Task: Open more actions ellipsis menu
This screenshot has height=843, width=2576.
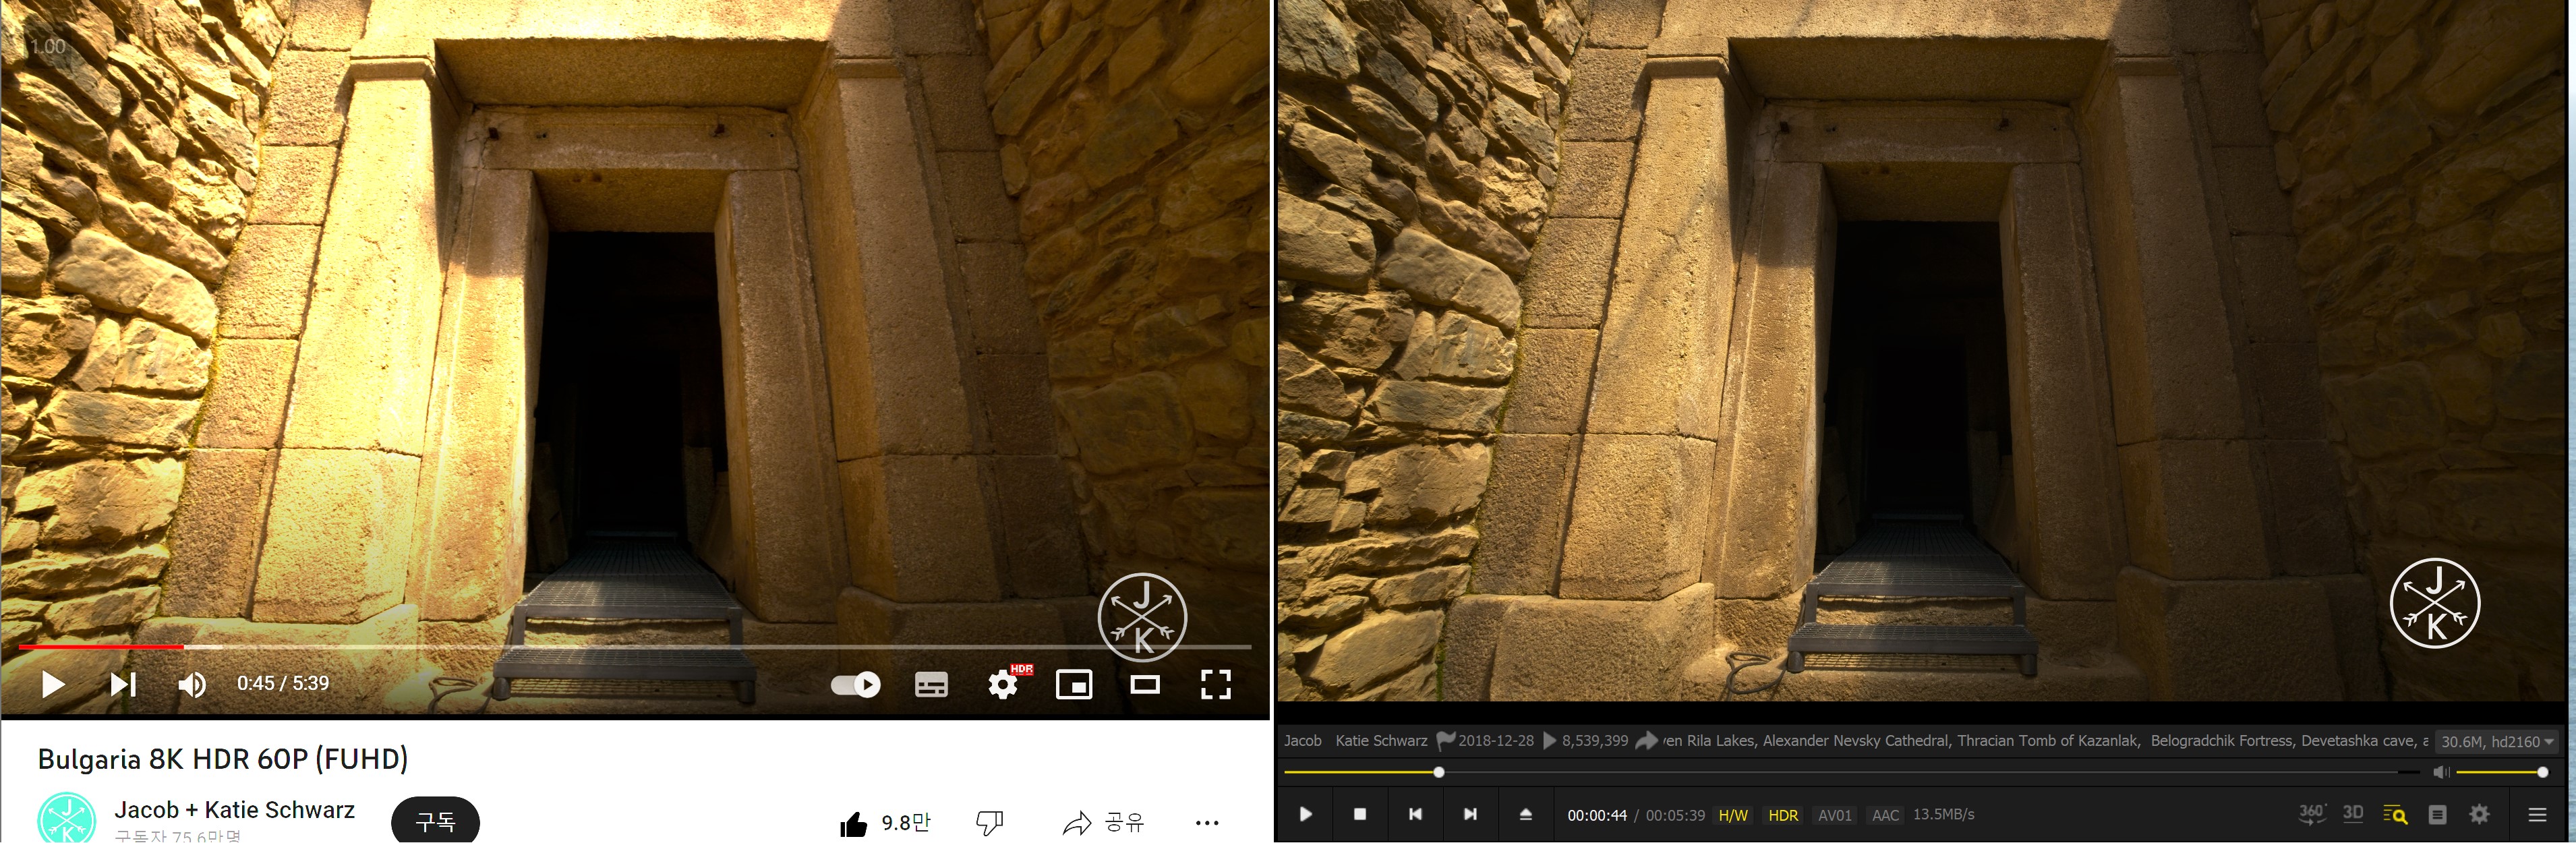Action: pyautogui.click(x=1207, y=823)
